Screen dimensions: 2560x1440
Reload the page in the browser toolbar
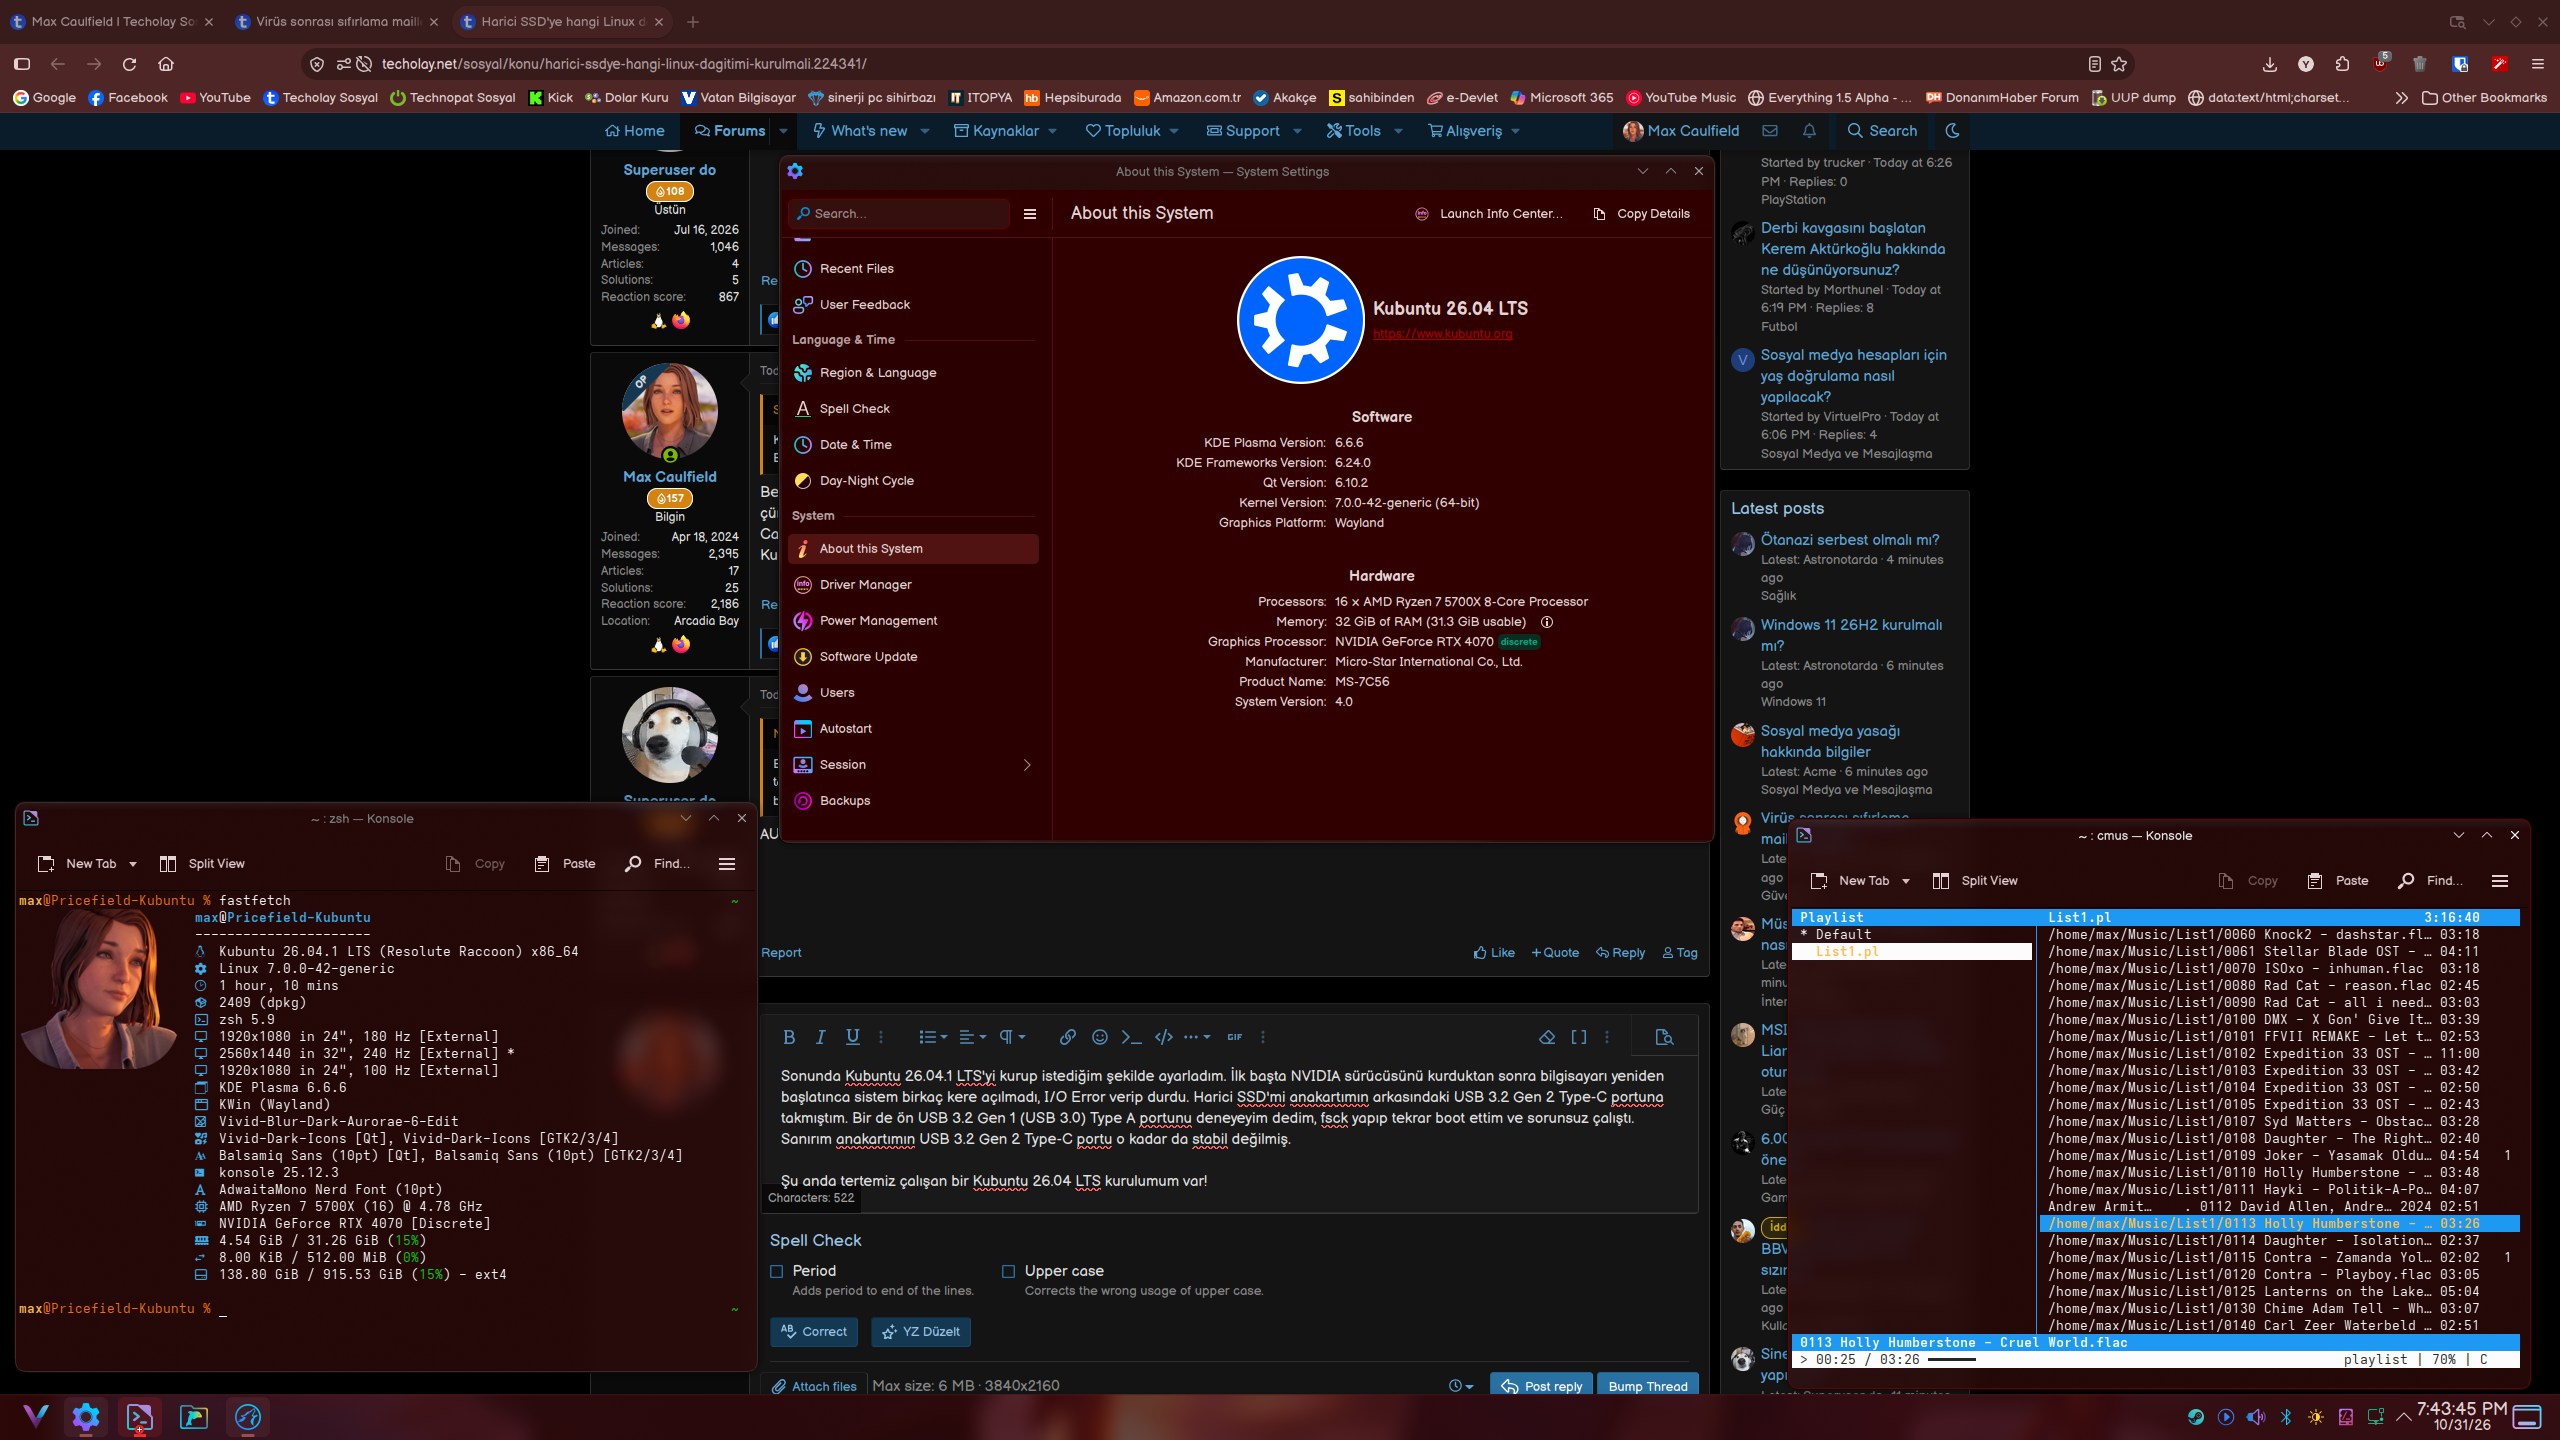coord(130,64)
